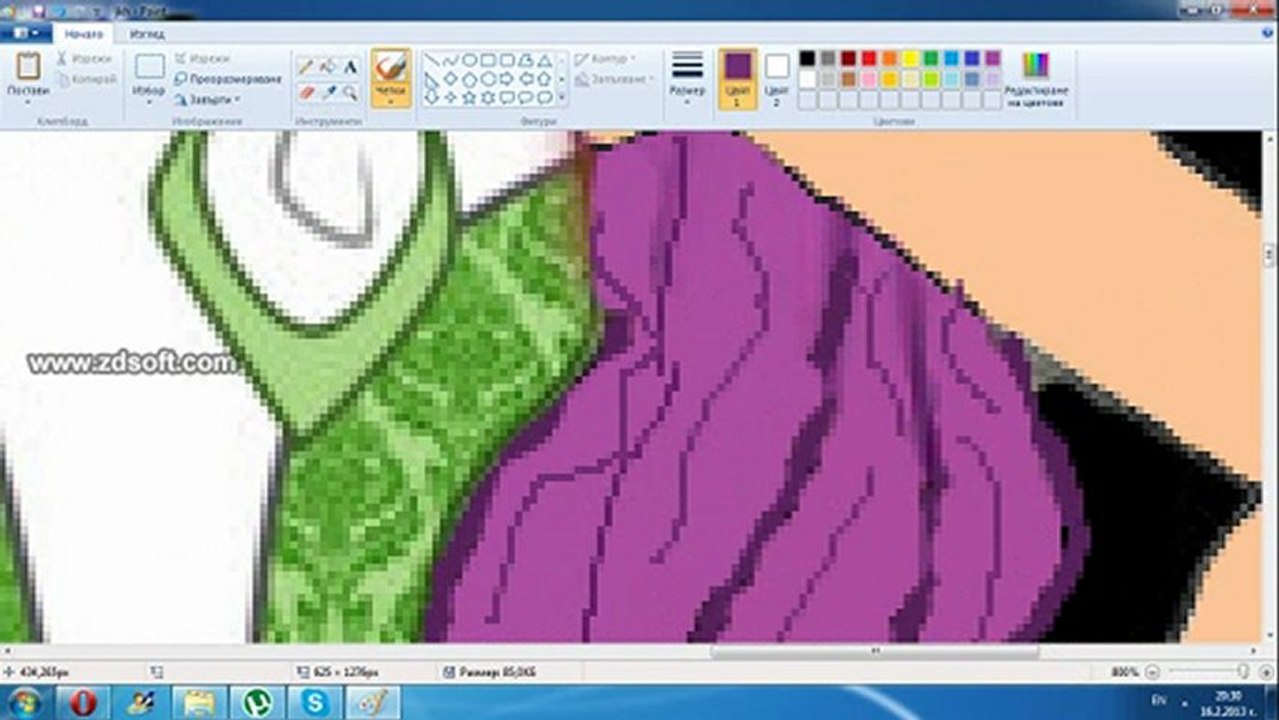
Task: Pick the yellow color swatch
Action: (911, 58)
